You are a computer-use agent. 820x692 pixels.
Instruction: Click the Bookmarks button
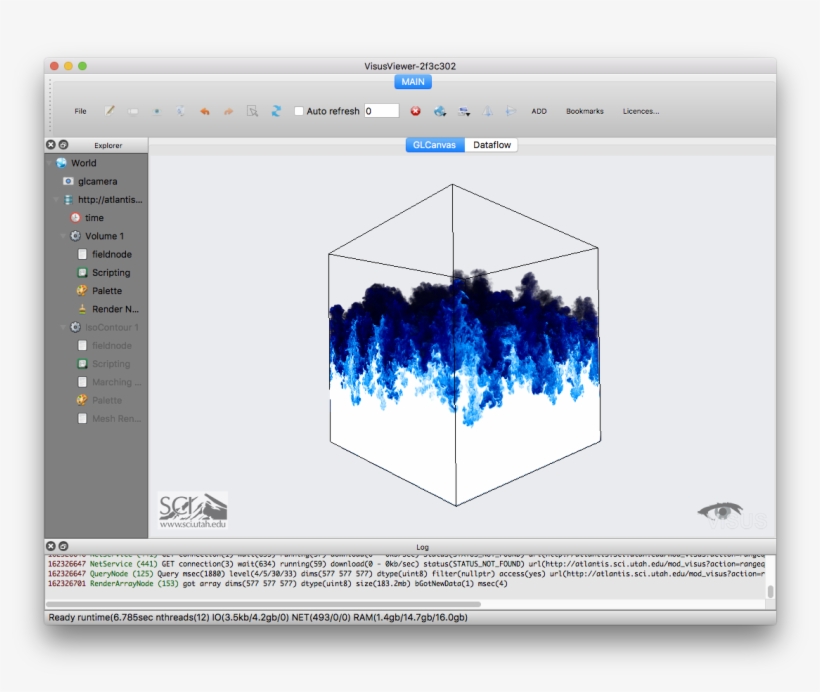pos(584,111)
